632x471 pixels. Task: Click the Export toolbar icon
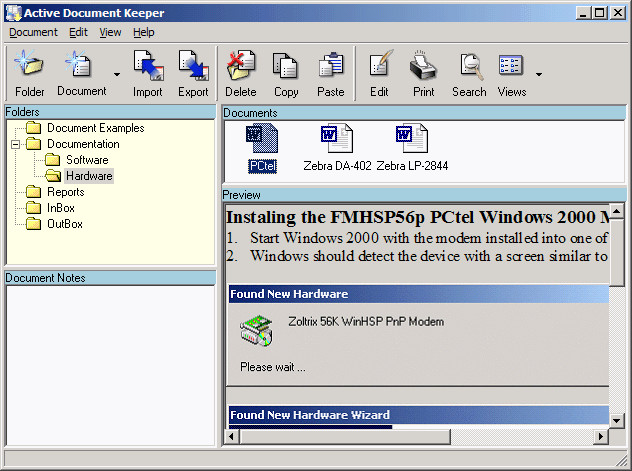pyautogui.click(x=193, y=73)
